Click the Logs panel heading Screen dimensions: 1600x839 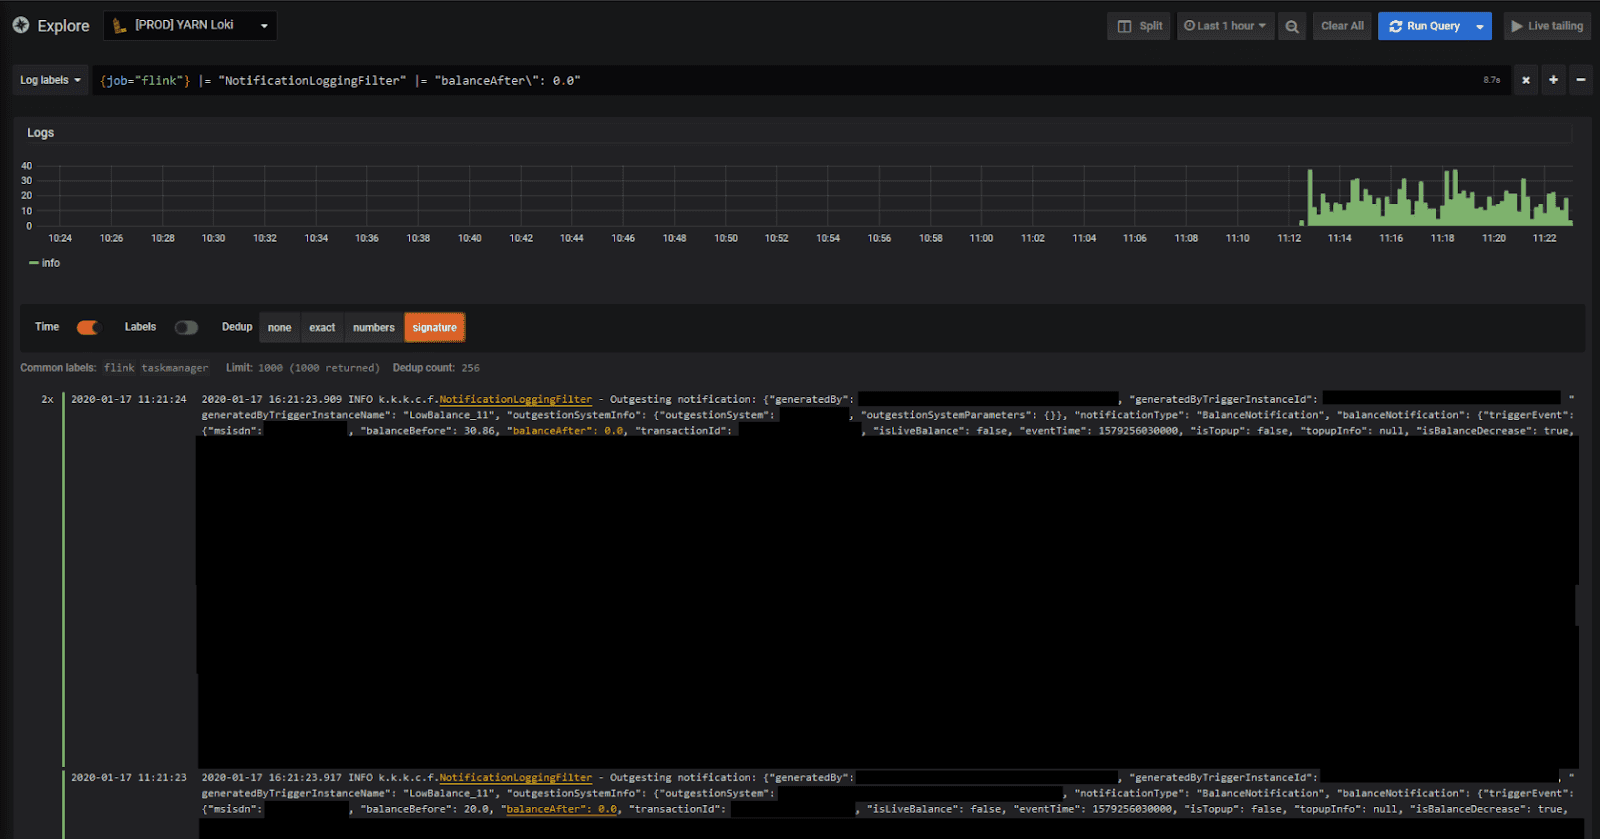tap(41, 132)
